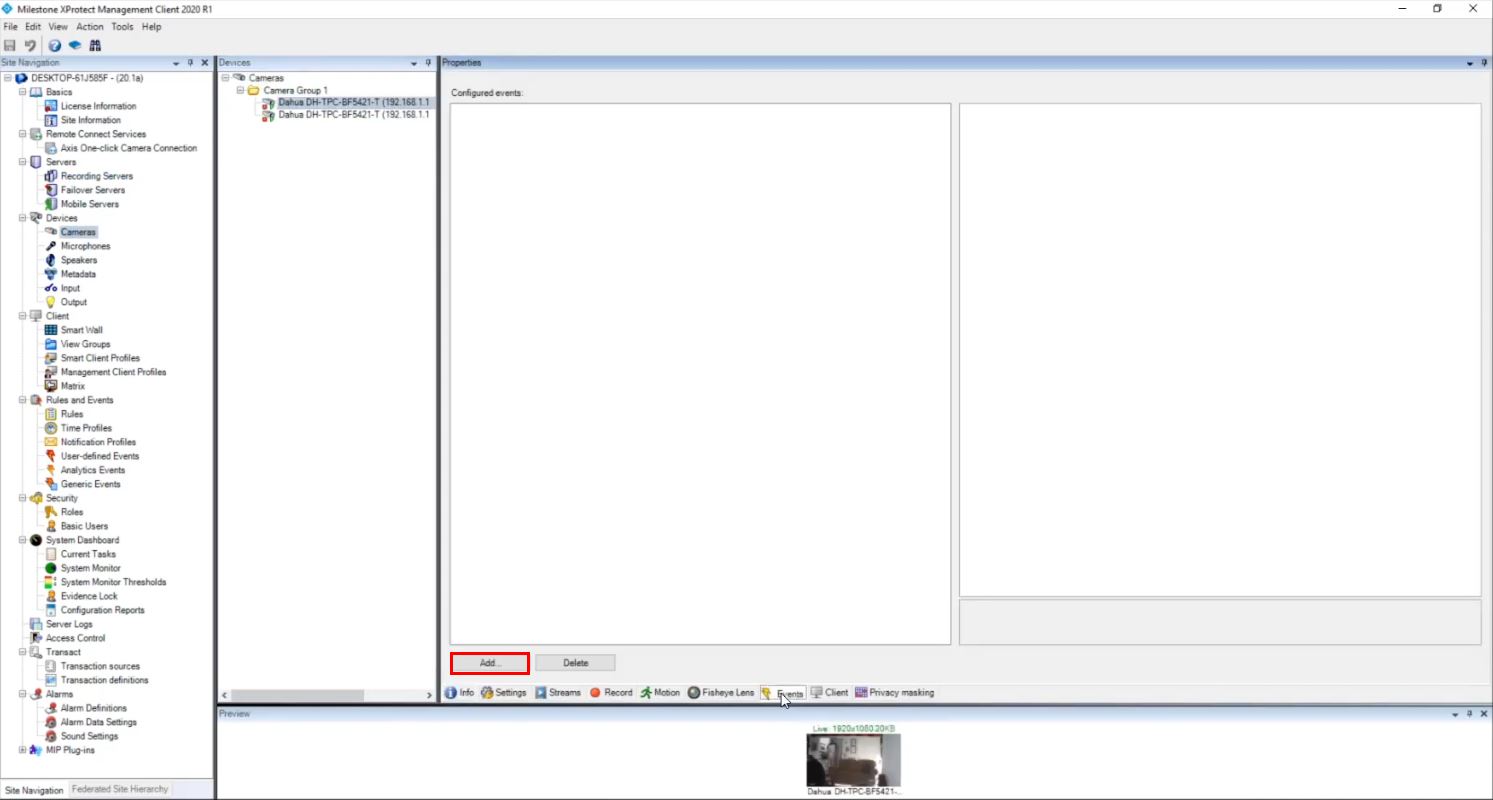Click the License Information icon
This screenshot has height=800, width=1493.
(x=52, y=106)
